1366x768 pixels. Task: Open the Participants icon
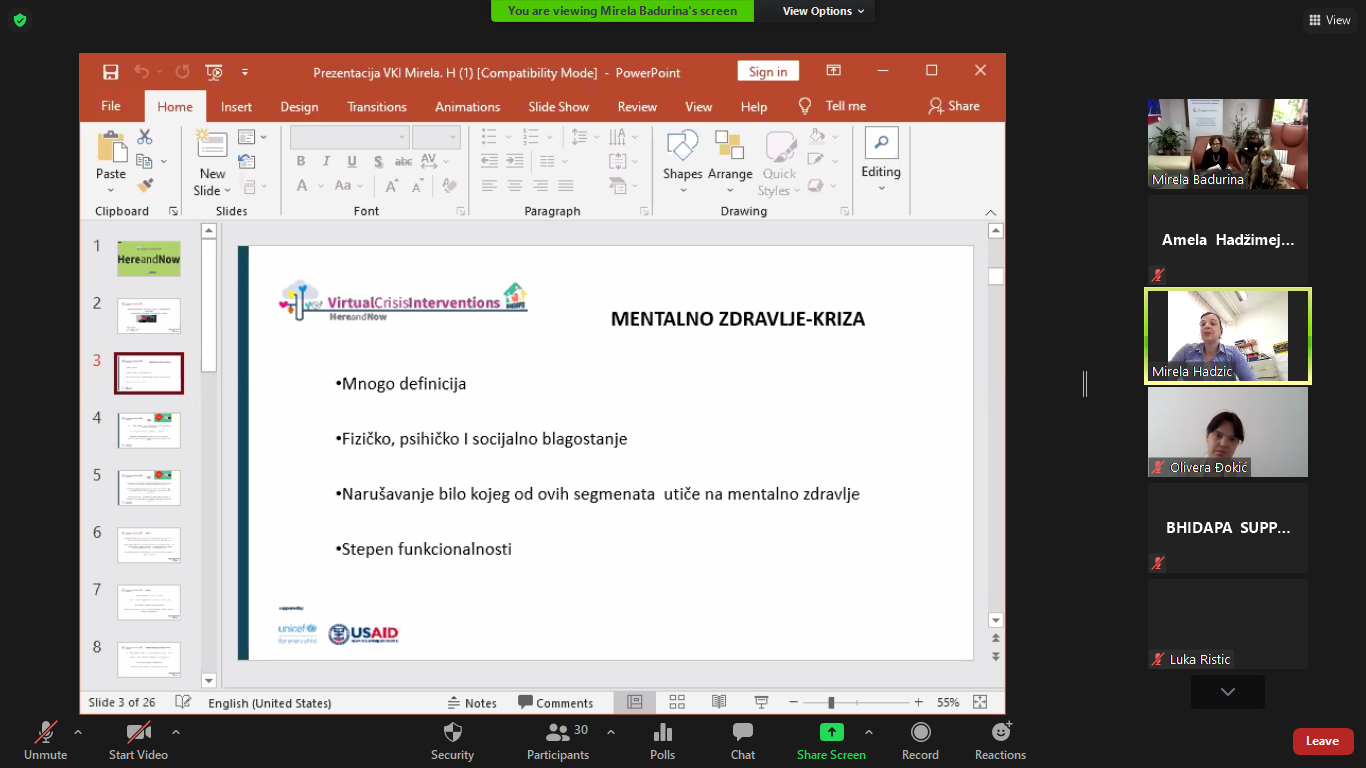point(558,733)
